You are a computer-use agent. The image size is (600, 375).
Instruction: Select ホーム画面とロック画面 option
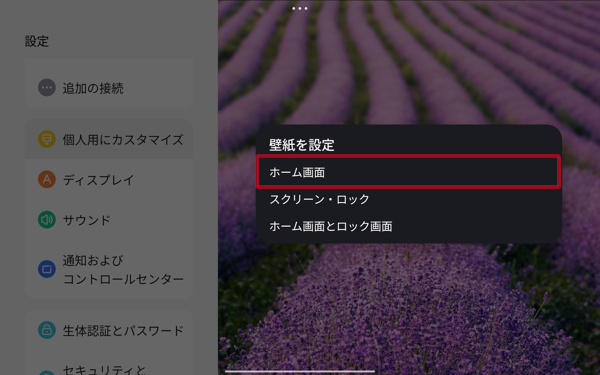(x=408, y=226)
